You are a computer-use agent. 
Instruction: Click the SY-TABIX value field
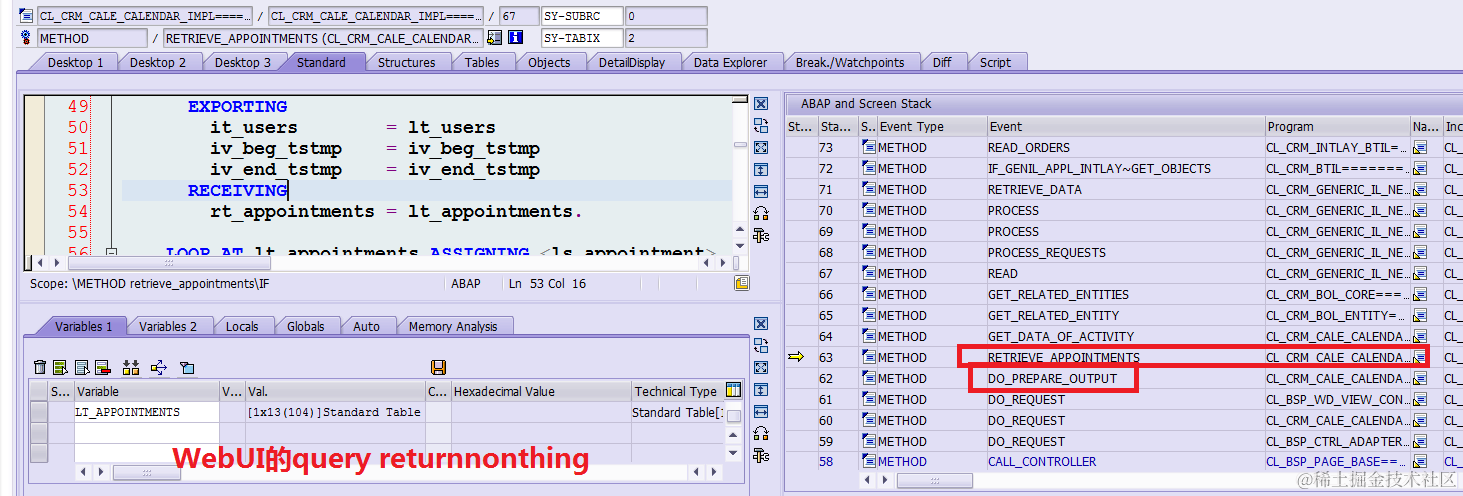[x=665, y=38]
